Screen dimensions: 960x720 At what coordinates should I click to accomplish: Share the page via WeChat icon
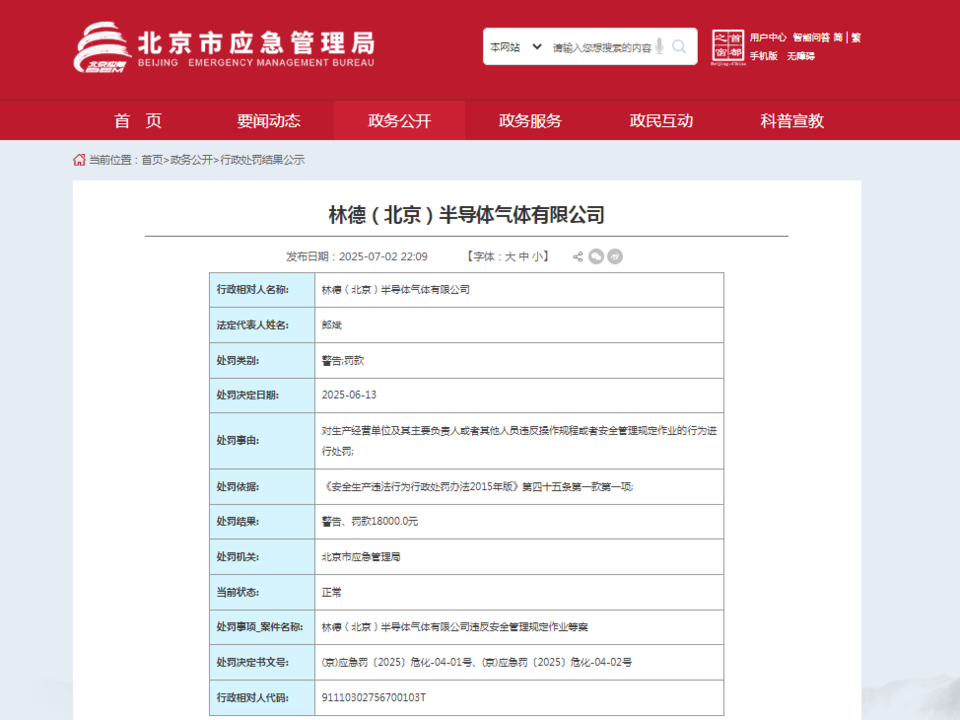click(x=596, y=257)
